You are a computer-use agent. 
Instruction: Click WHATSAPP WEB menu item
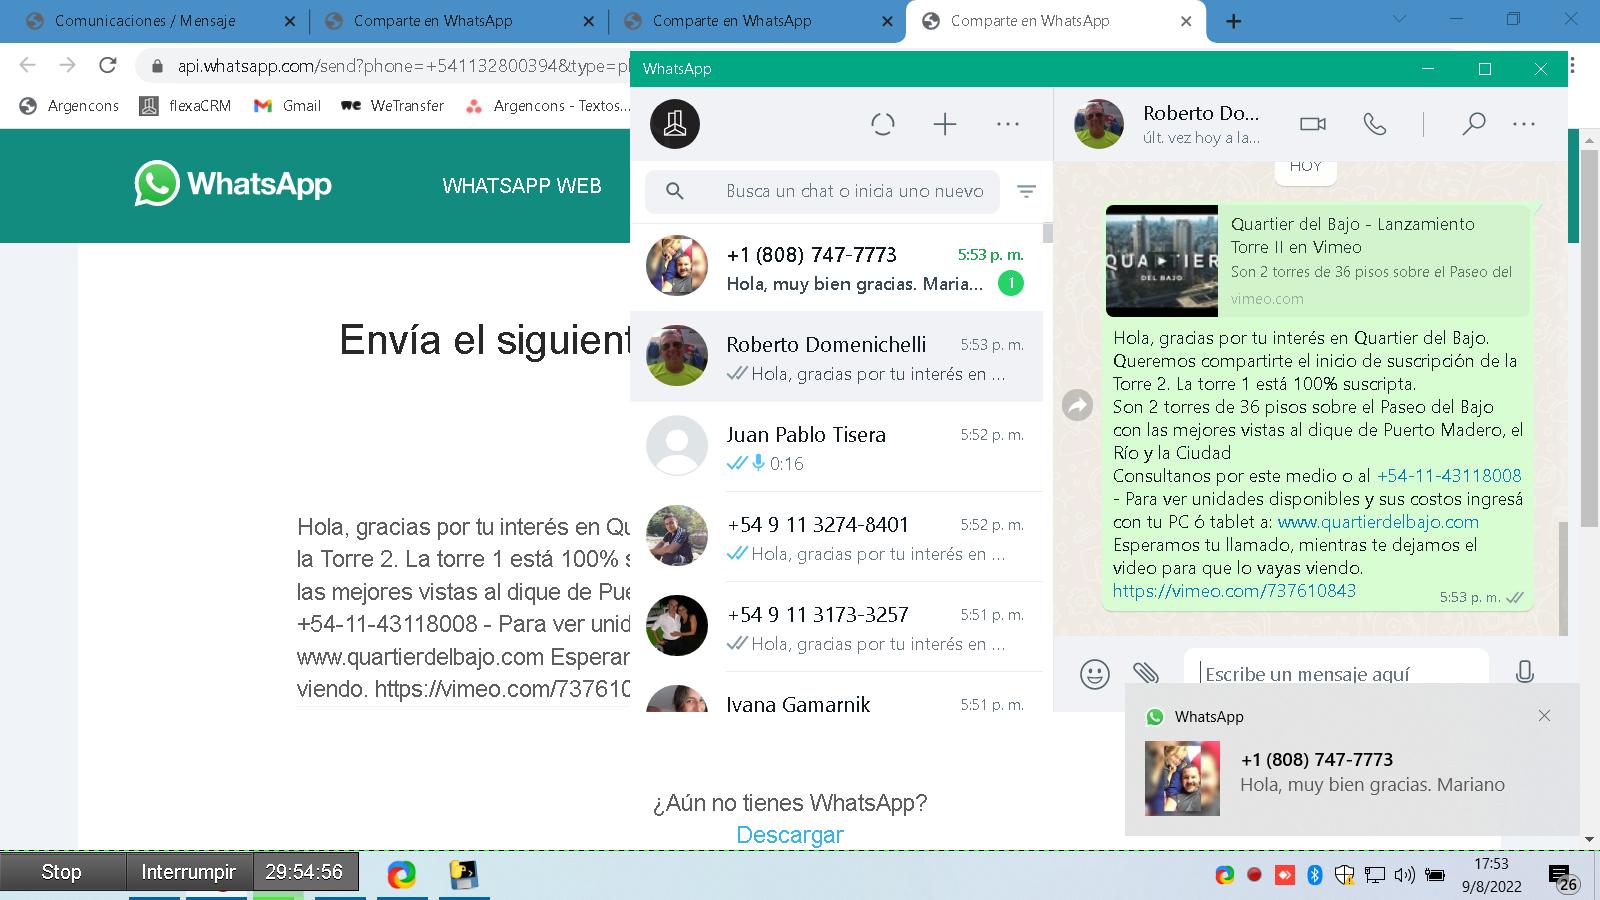[522, 185]
